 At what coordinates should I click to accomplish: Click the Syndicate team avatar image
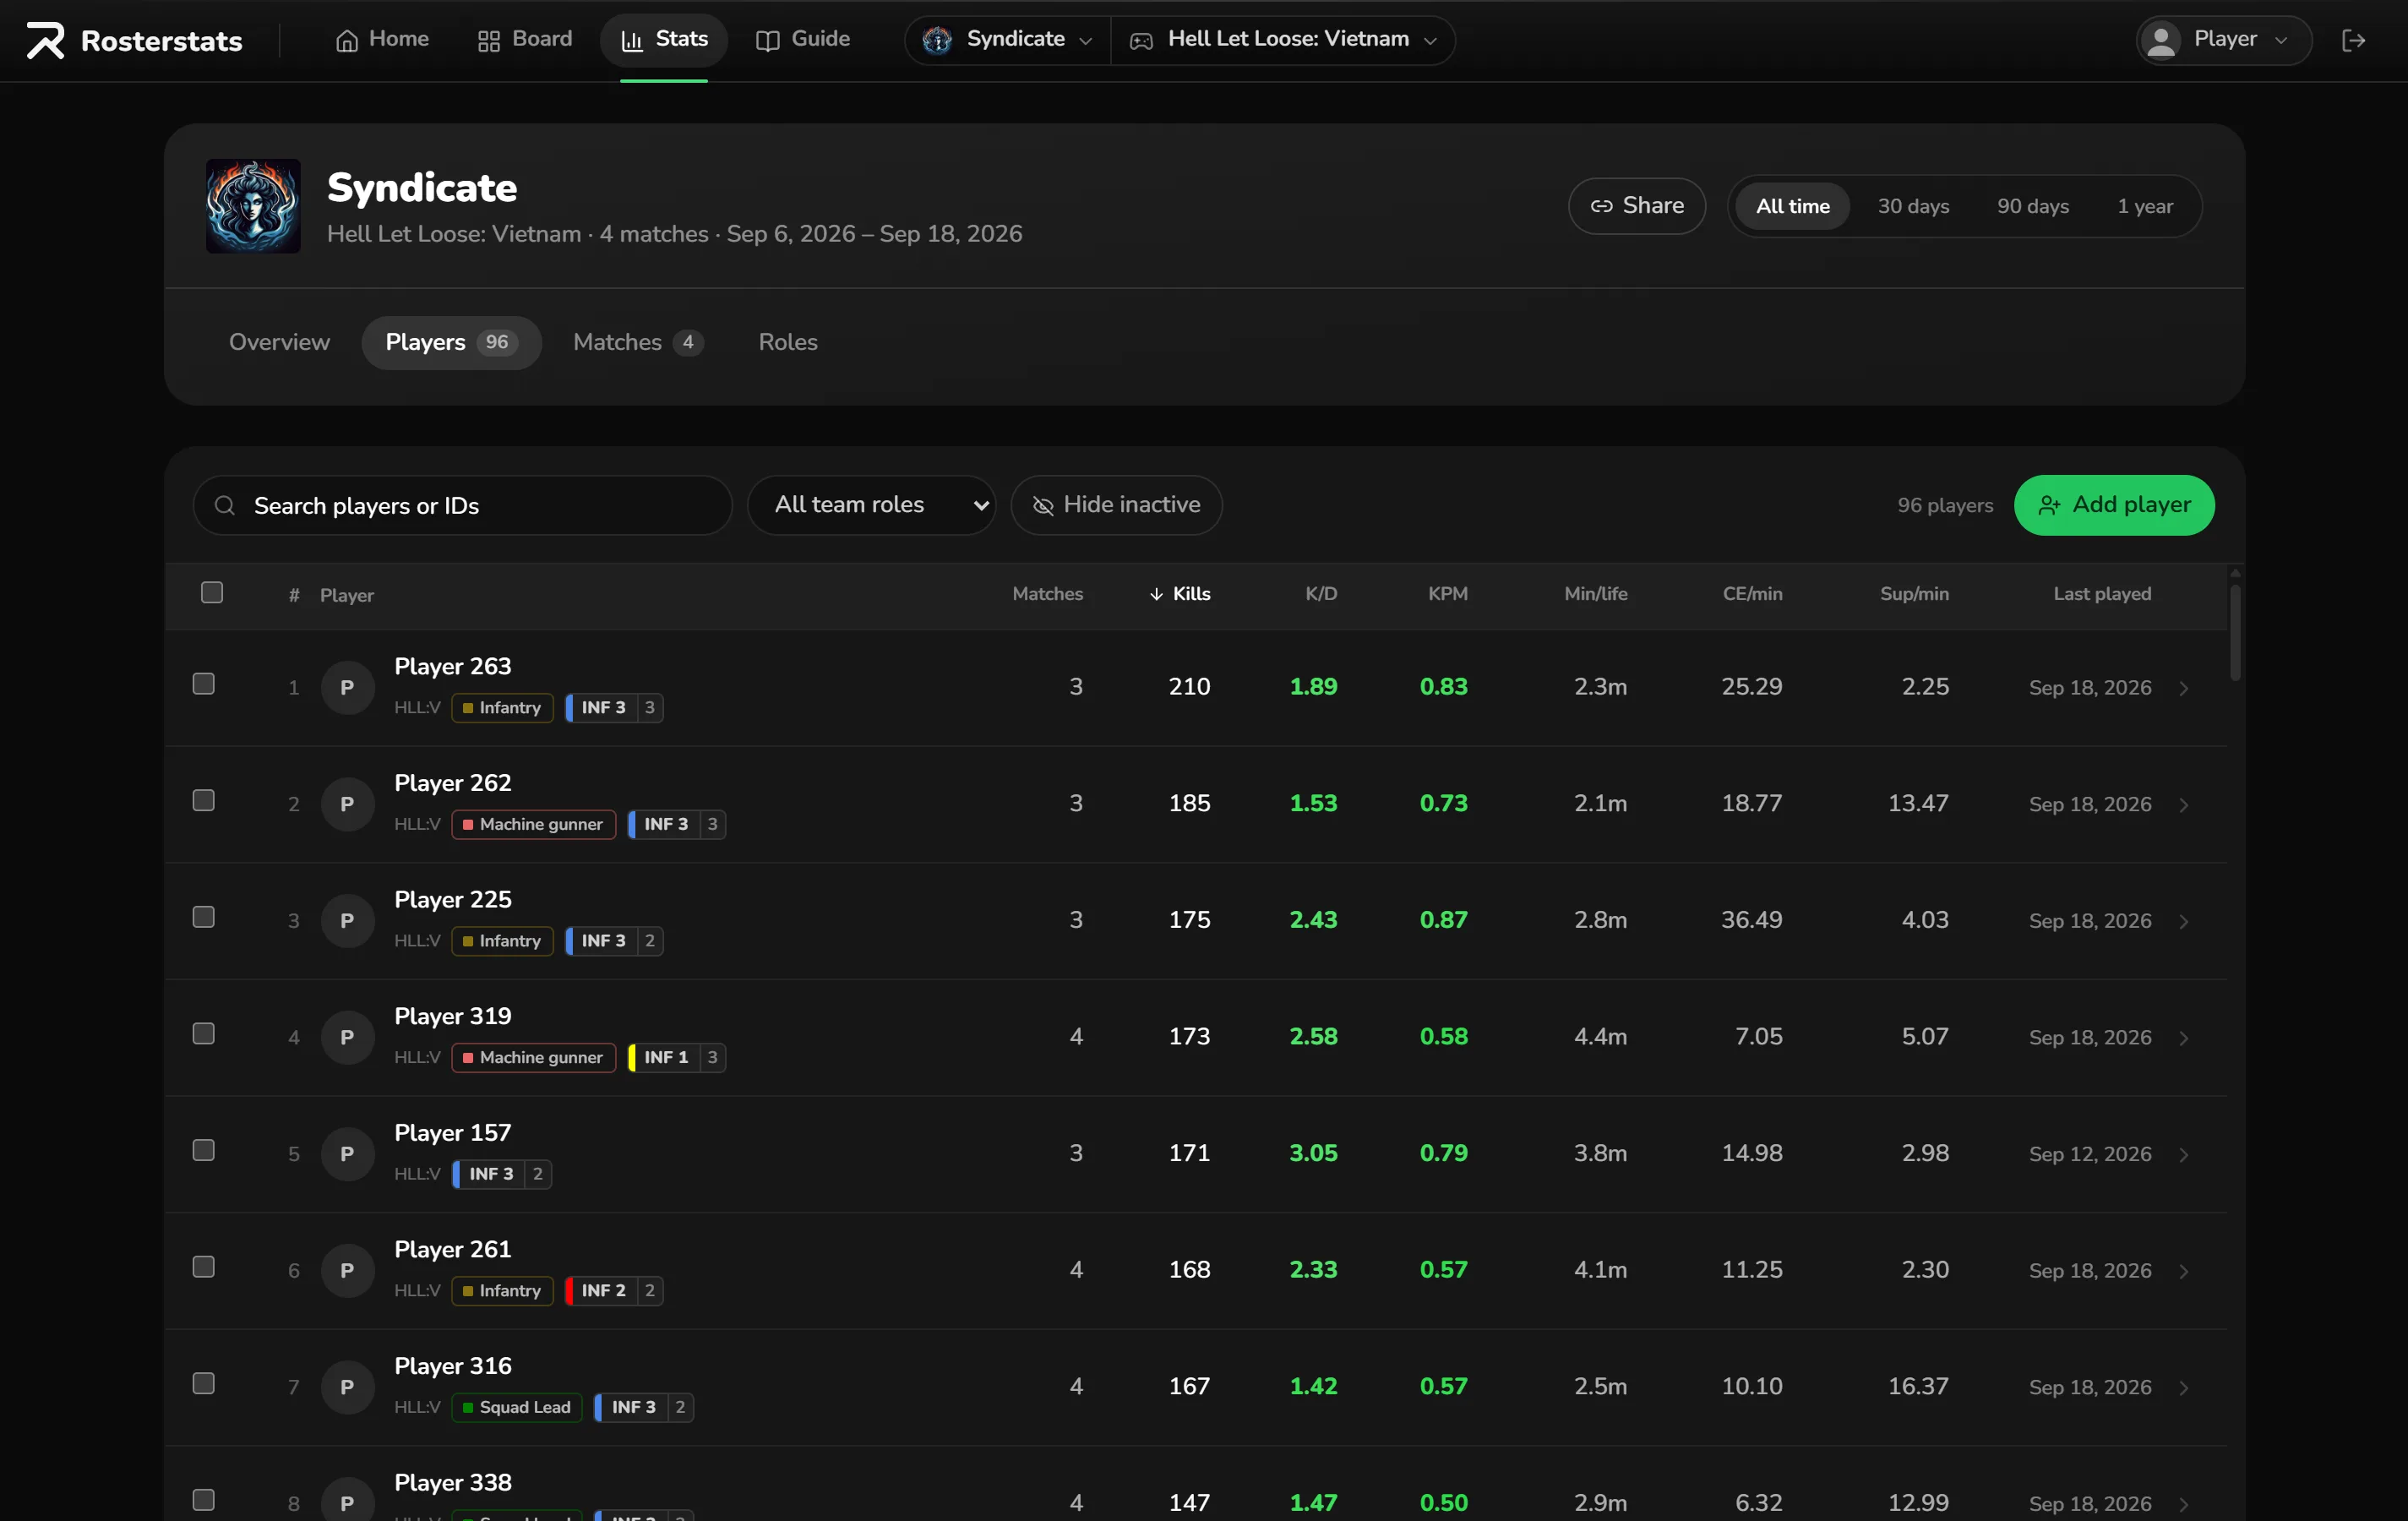(253, 206)
